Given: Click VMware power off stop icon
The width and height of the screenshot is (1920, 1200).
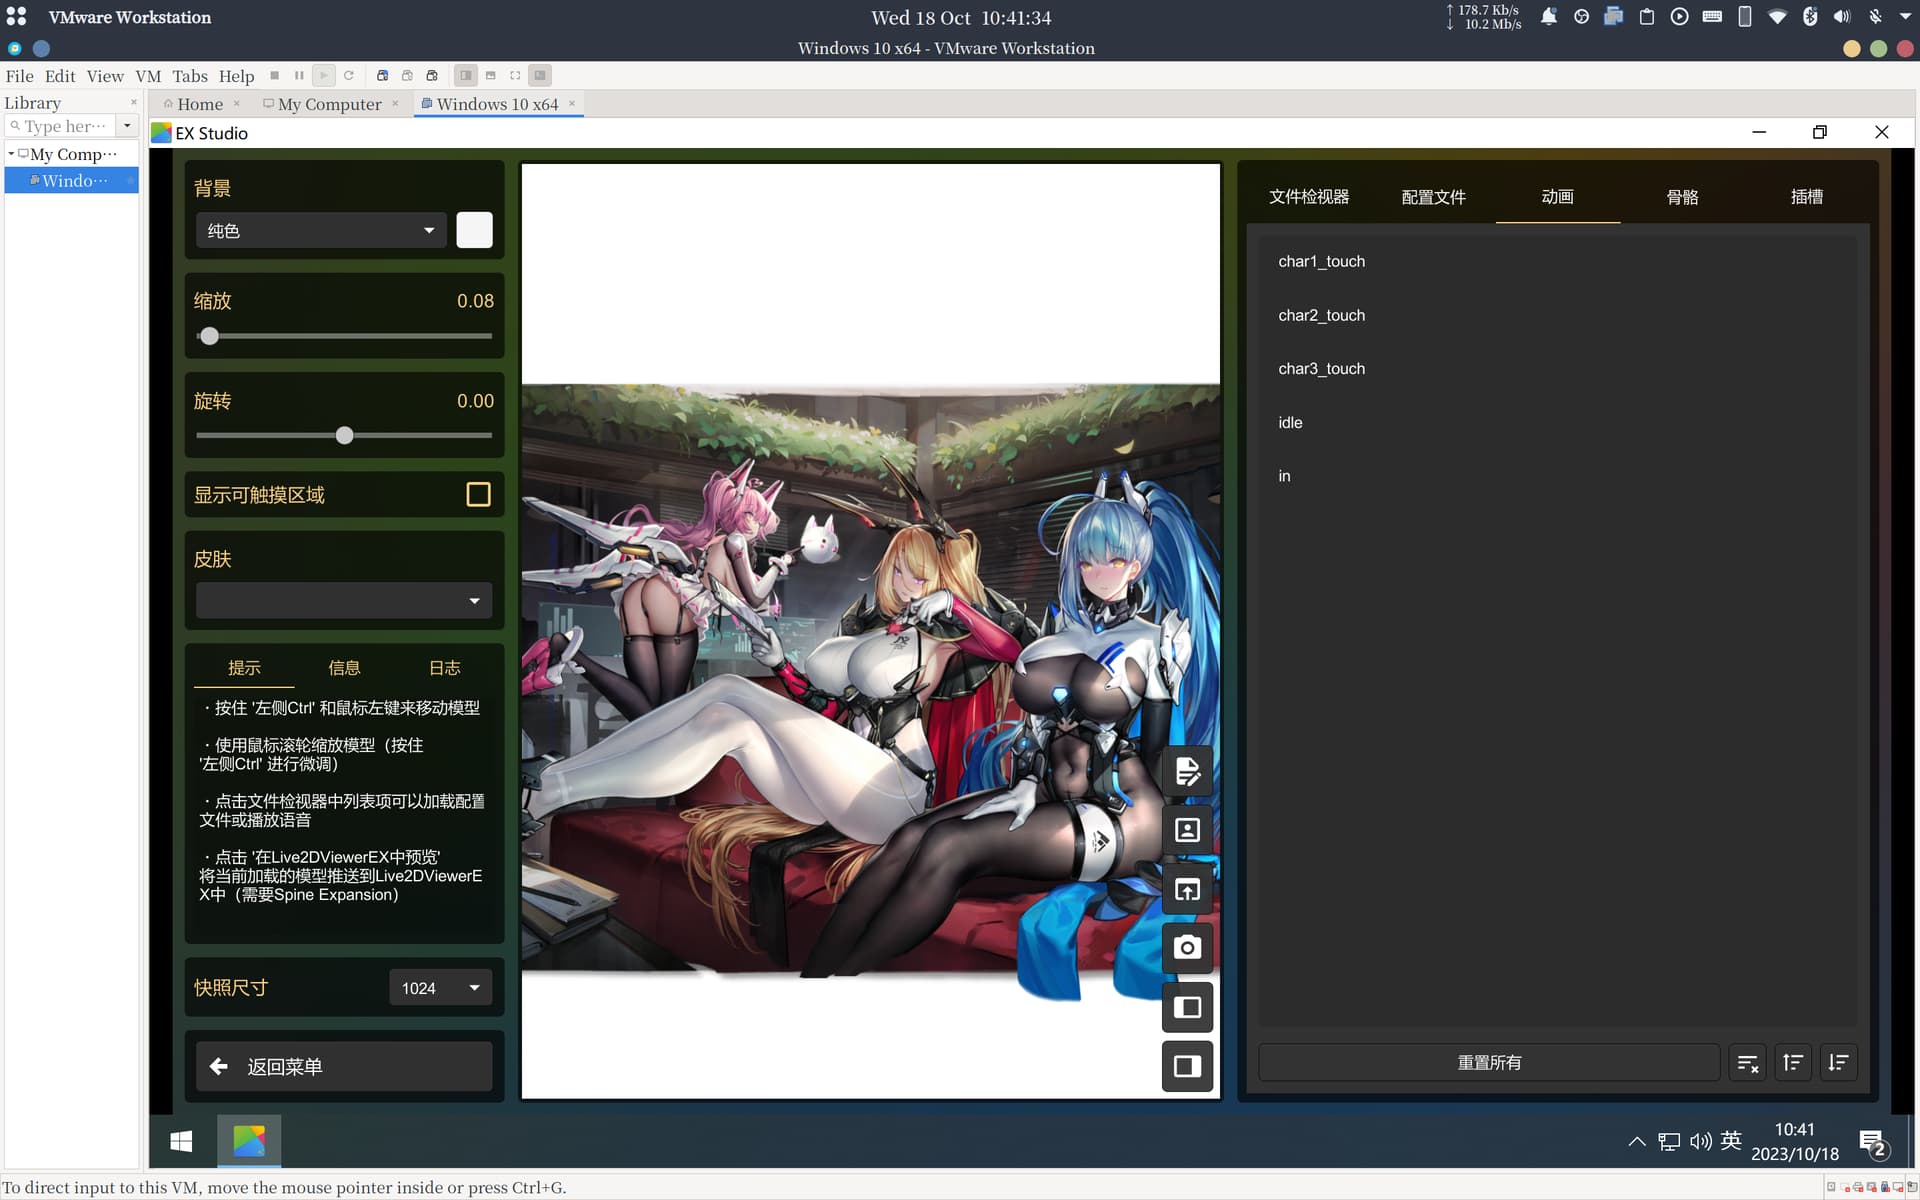Looking at the screenshot, I should point(274,75).
